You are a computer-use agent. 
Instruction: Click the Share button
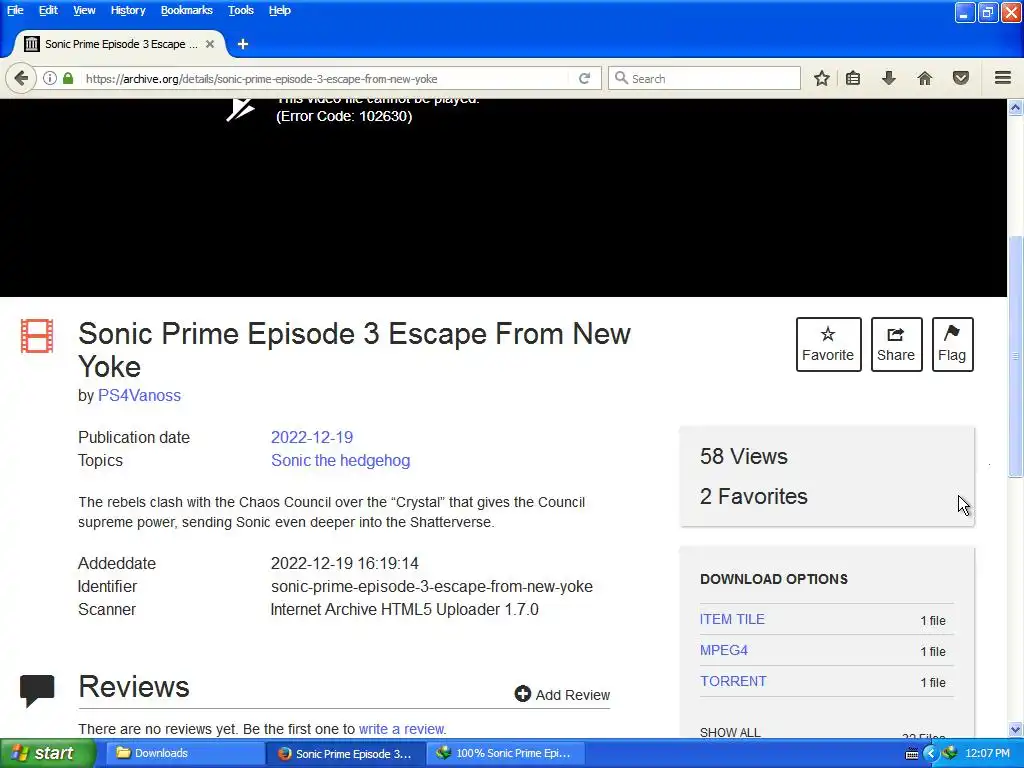896,344
